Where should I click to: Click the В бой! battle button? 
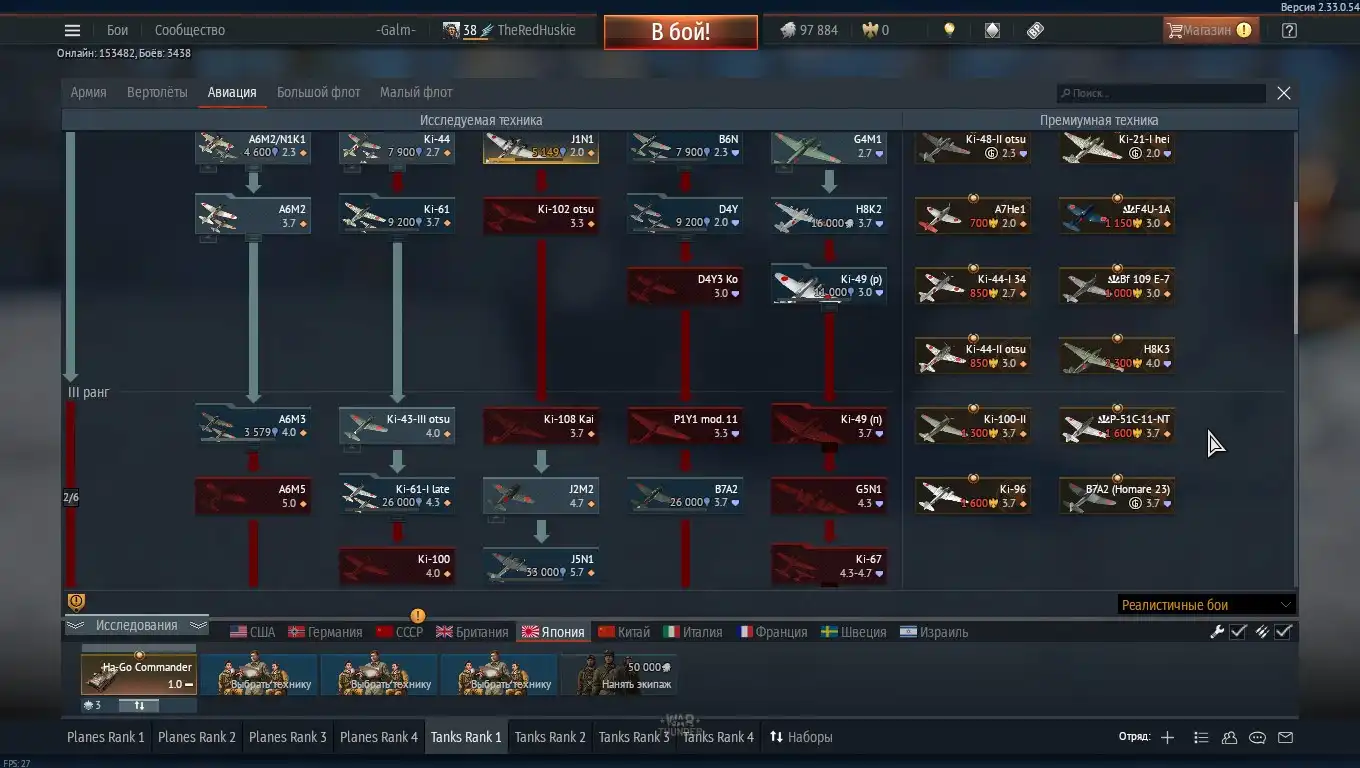click(x=680, y=31)
